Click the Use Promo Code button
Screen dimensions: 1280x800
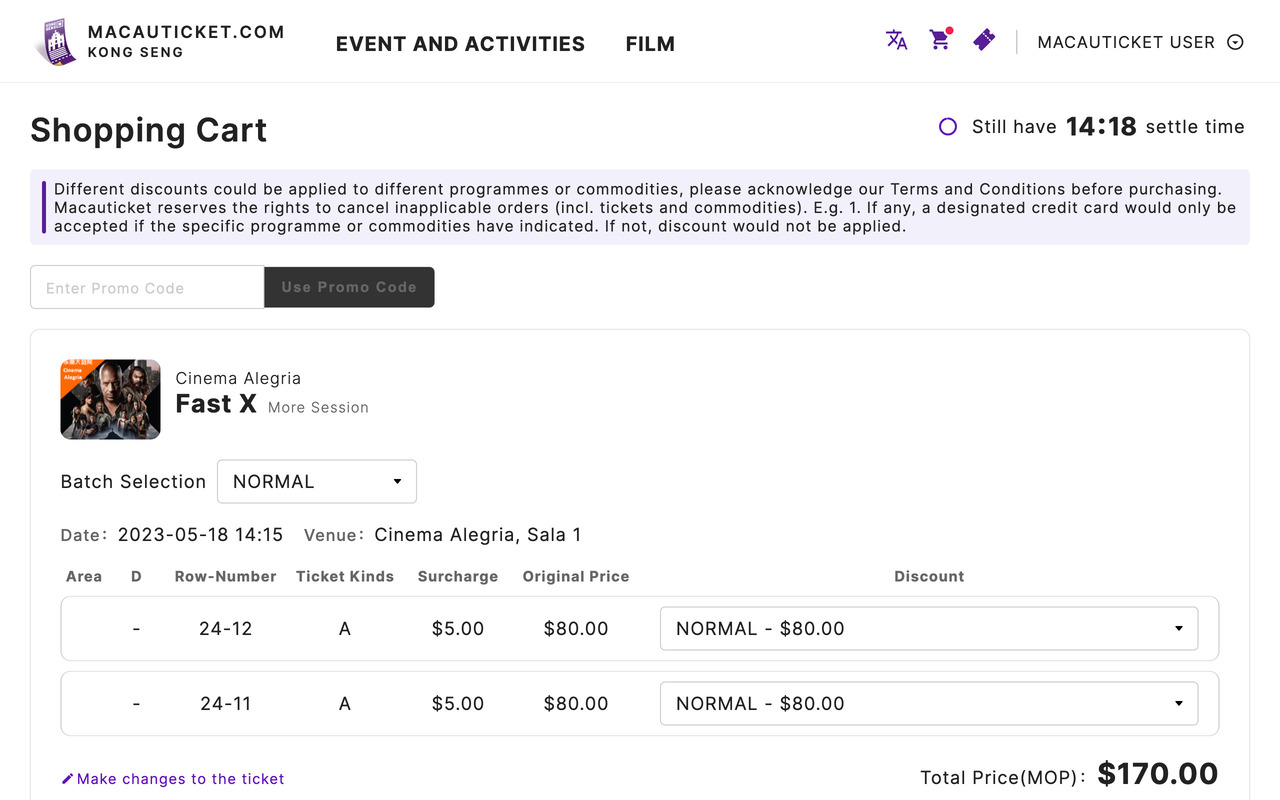click(x=349, y=287)
